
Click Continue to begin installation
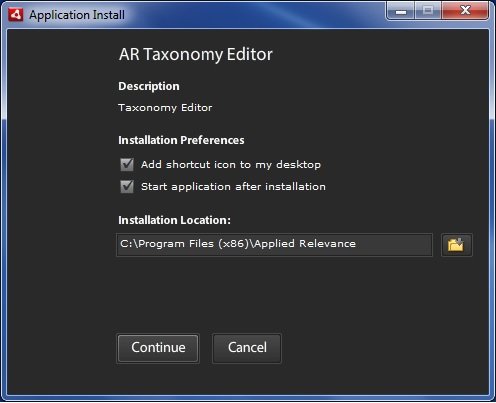[158, 348]
